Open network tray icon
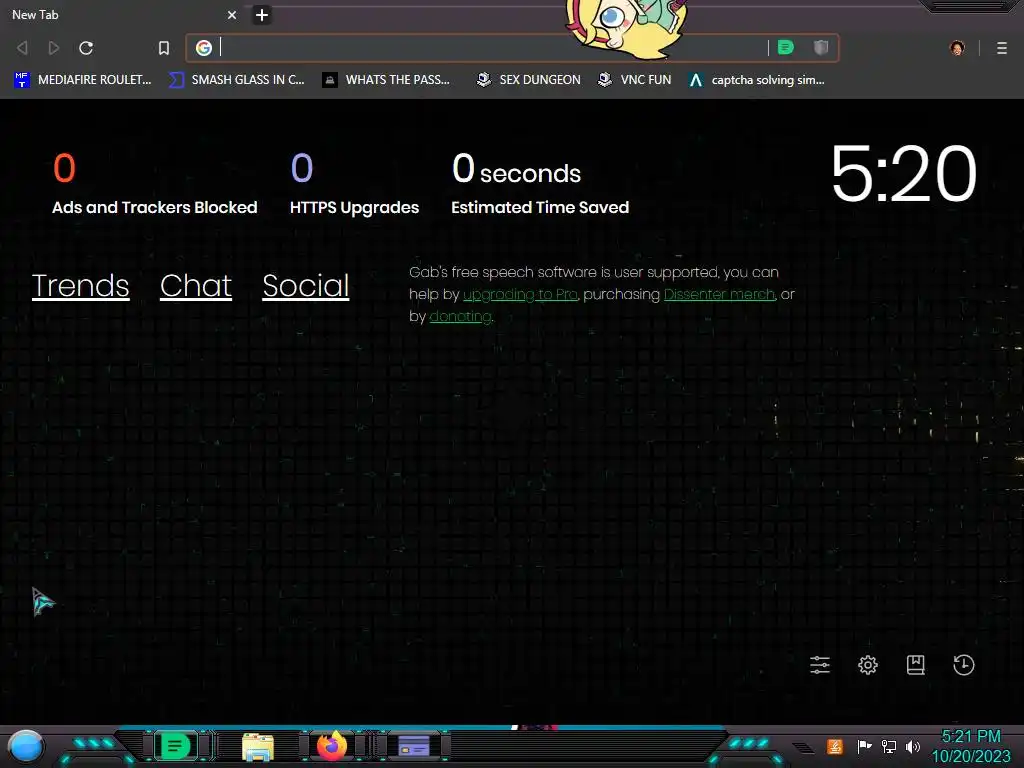Screen dimensions: 1024x768 888,746
